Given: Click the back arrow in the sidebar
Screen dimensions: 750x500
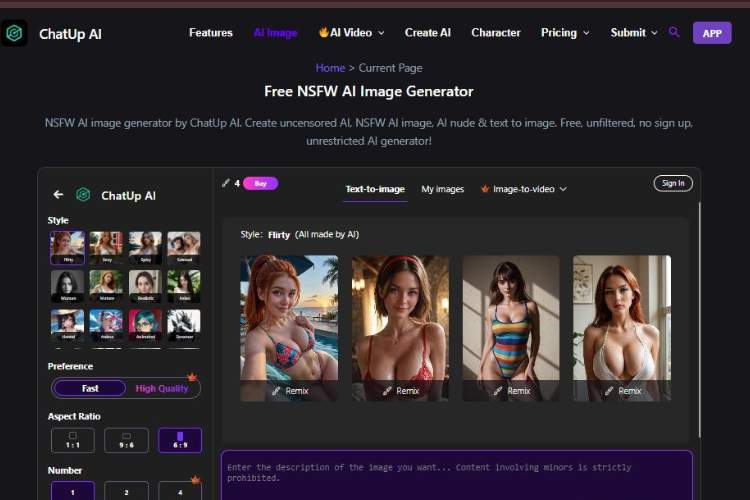Looking at the screenshot, I should [58, 195].
